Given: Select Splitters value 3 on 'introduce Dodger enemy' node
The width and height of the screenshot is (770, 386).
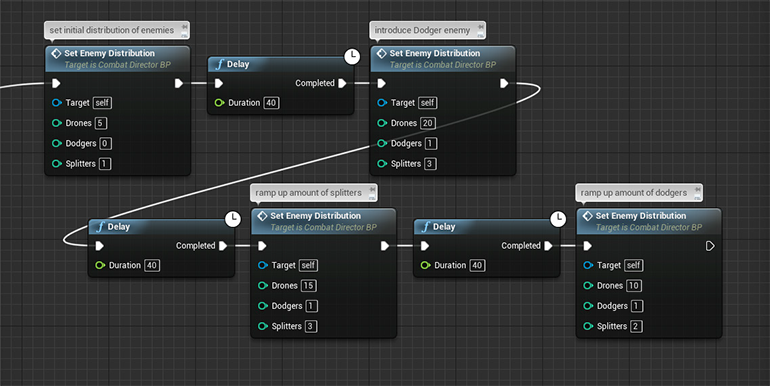Looking at the screenshot, I should point(430,164).
